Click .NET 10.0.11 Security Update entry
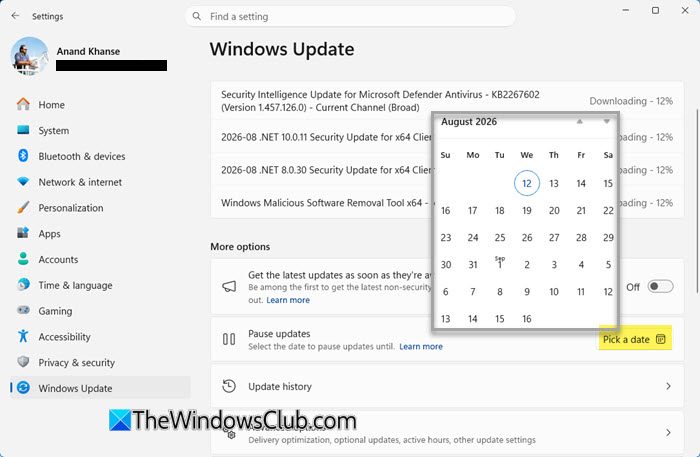700x457 pixels. (x=326, y=137)
